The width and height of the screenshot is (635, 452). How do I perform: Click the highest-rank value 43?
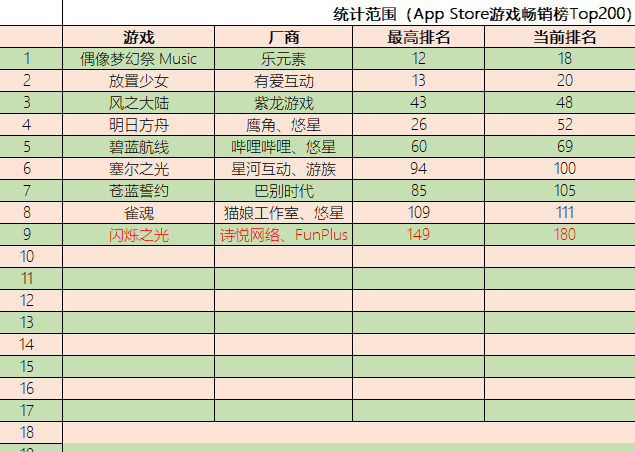[418, 102]
